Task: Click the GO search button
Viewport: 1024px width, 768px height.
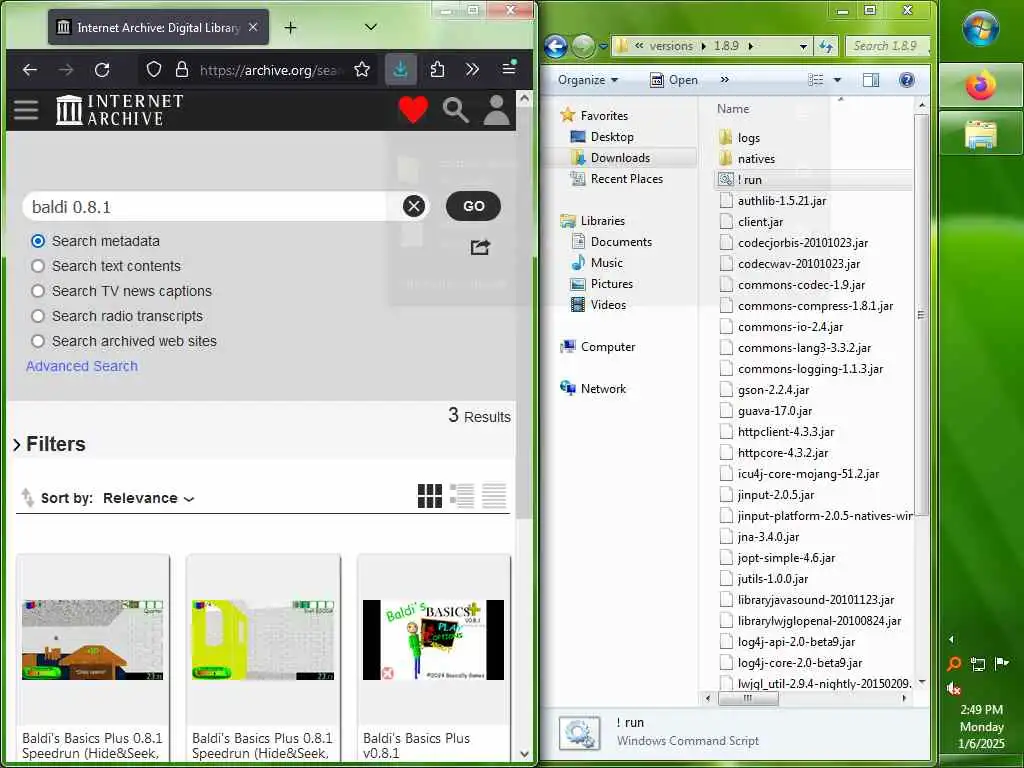Action: tap(473, 206)
